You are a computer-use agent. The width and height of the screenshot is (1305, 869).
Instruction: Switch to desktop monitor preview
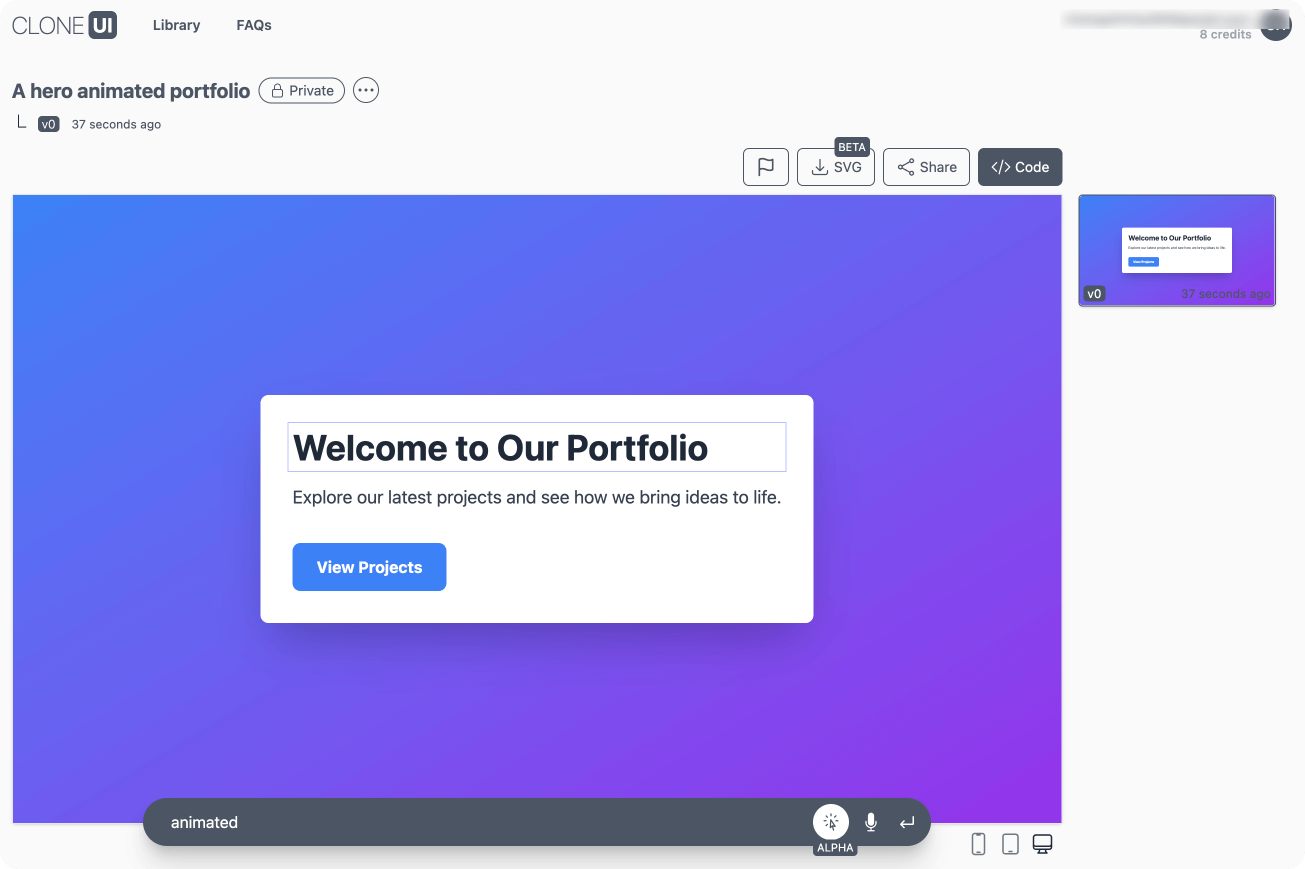[1042, 844]
